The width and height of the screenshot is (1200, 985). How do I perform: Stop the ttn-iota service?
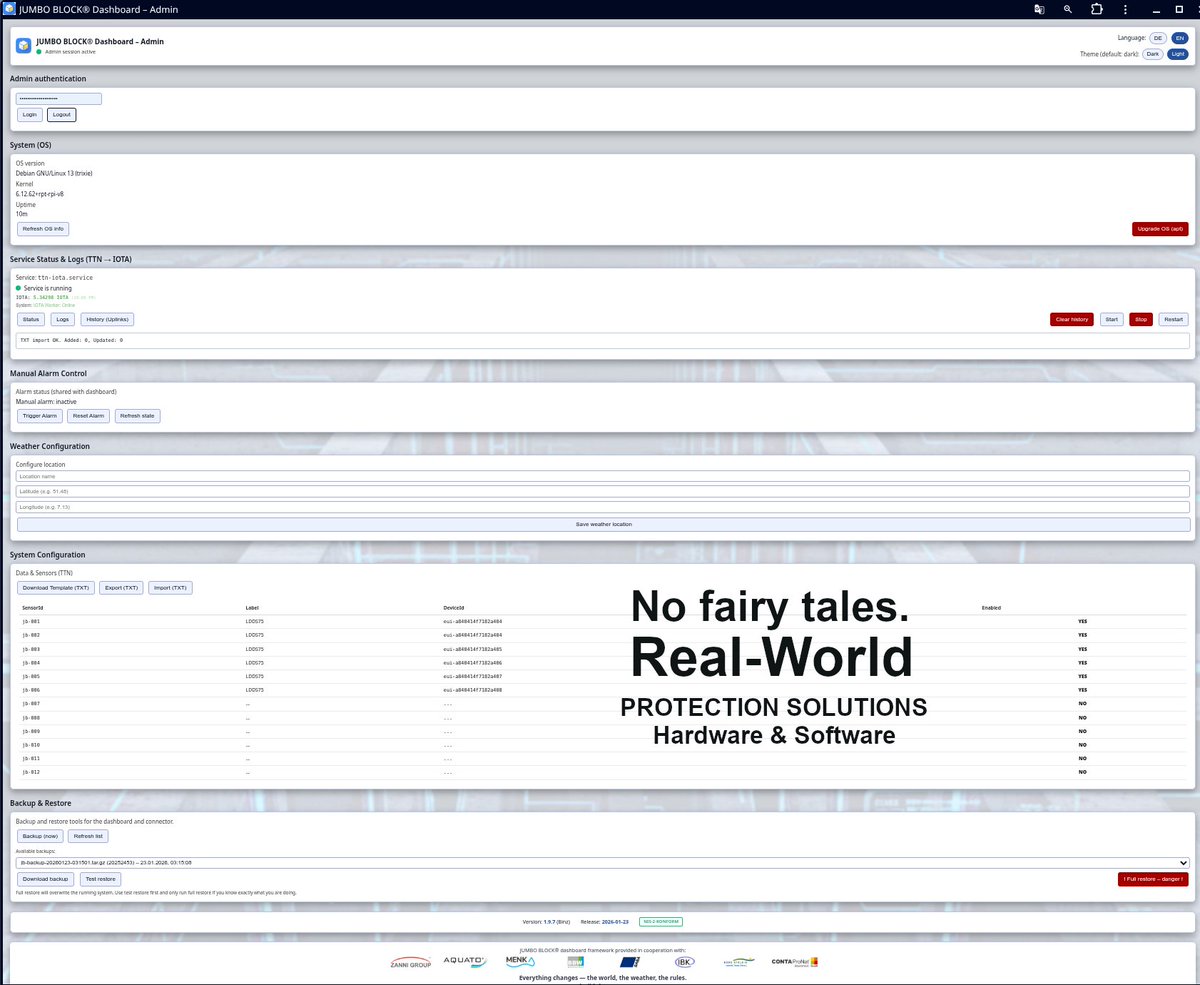point(1141,320)
